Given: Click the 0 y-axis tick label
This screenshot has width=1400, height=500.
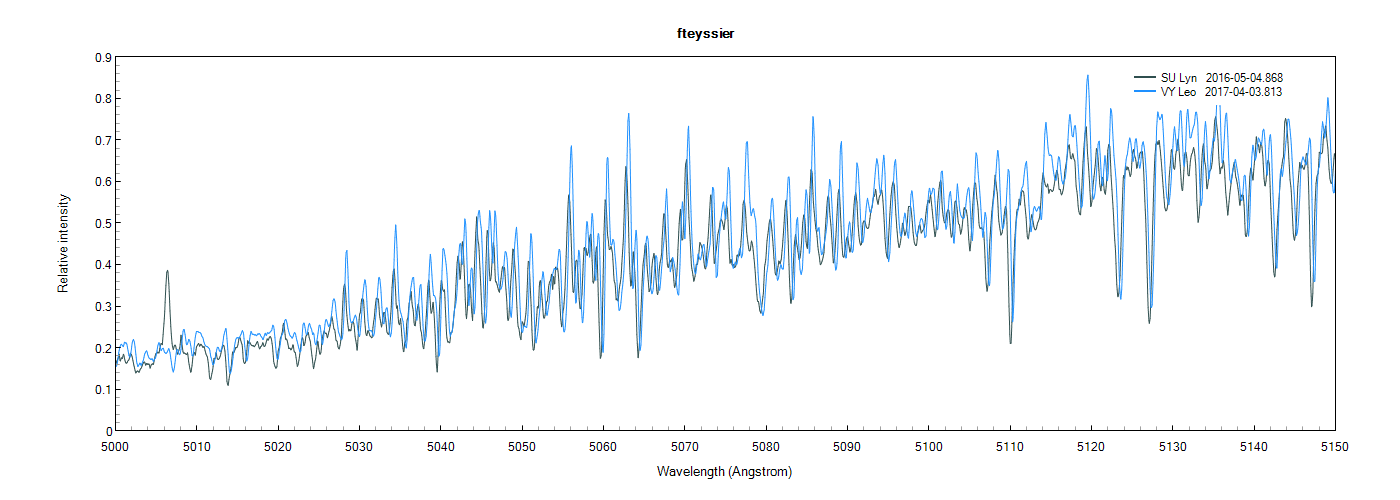Looking at the screenshot, I should [108, 431].
